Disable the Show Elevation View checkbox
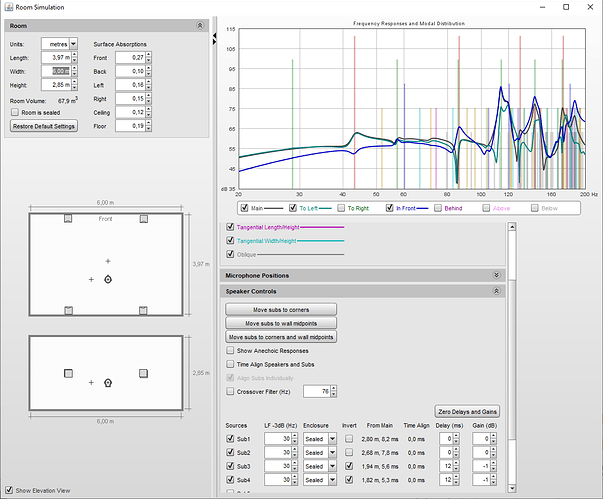 point(9,490)
